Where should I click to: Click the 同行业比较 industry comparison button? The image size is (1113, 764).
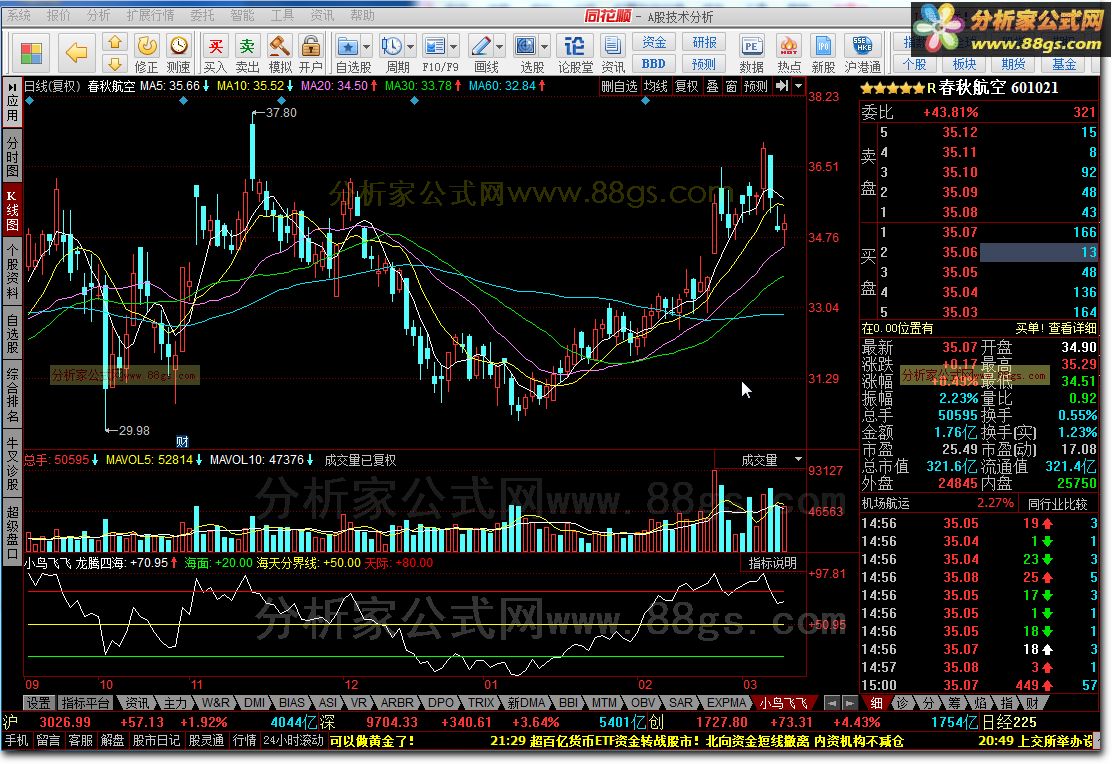point(1058,503)
